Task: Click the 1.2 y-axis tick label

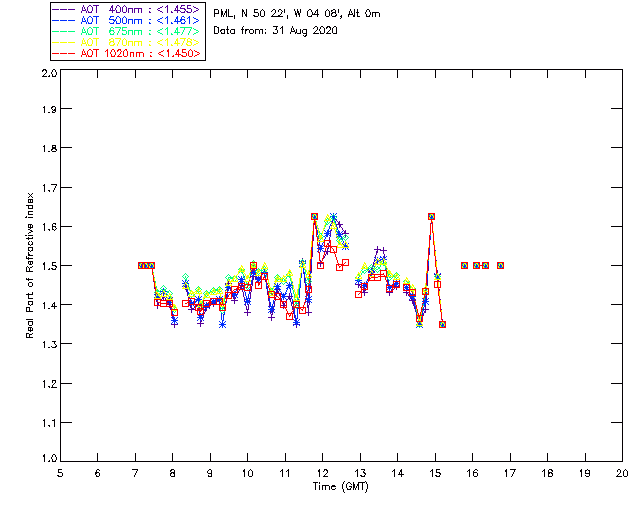Action: [x=49, y=384]
